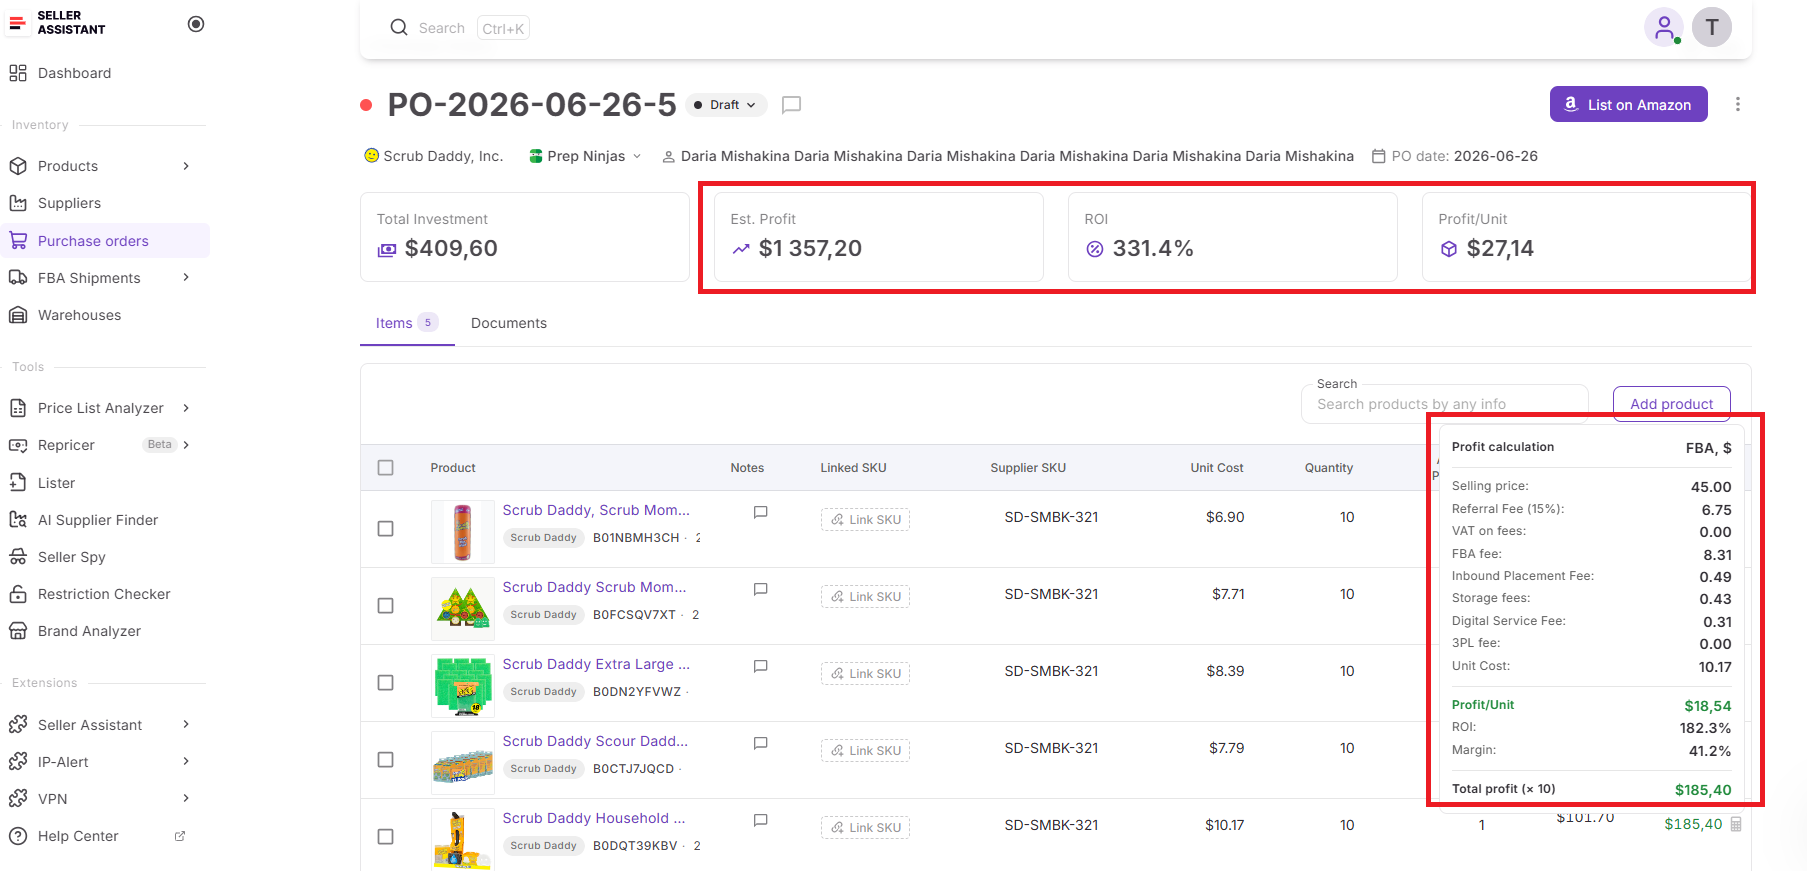Image resolution: width=1807 pixels, height=871 pixels.
Task: Click the Seller Assistant logo icon
Action: (x=17, y=23)
